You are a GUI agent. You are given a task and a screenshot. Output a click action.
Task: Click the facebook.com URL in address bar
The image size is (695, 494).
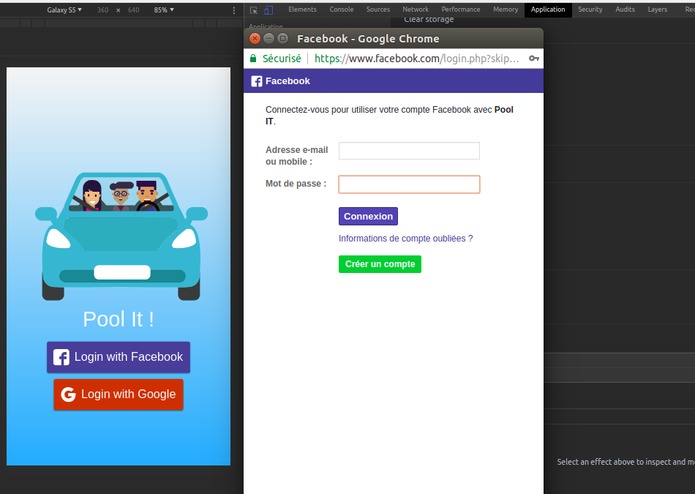[416, 58]
